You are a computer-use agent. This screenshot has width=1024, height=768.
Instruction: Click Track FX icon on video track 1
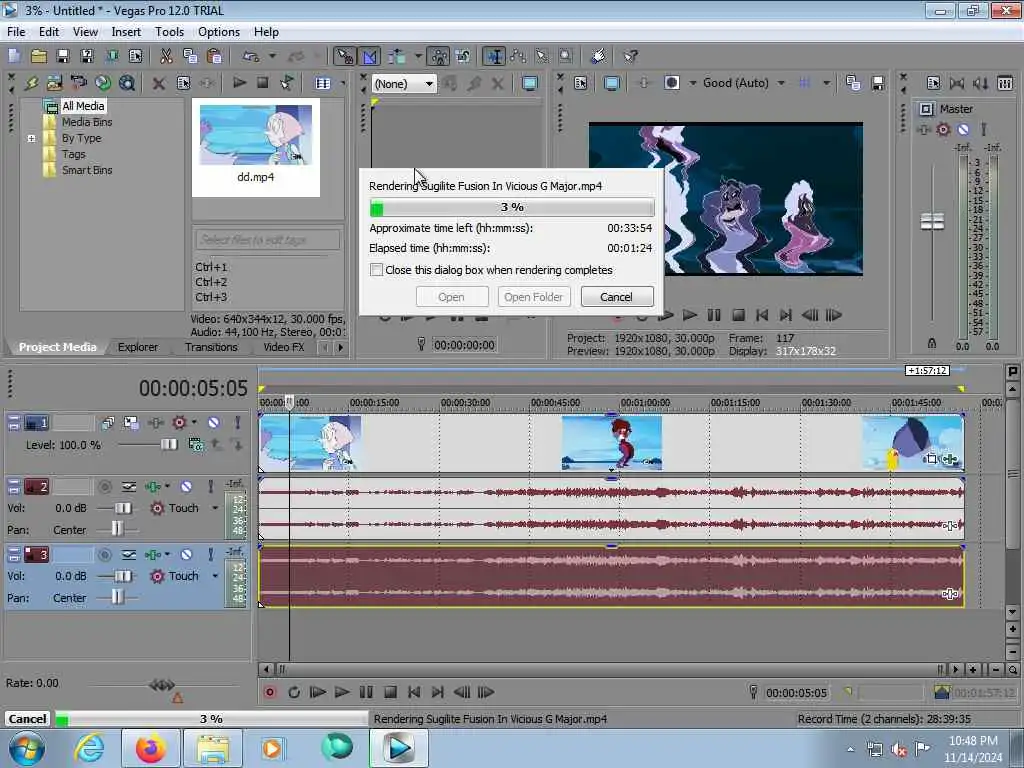(x=155, y=423)
